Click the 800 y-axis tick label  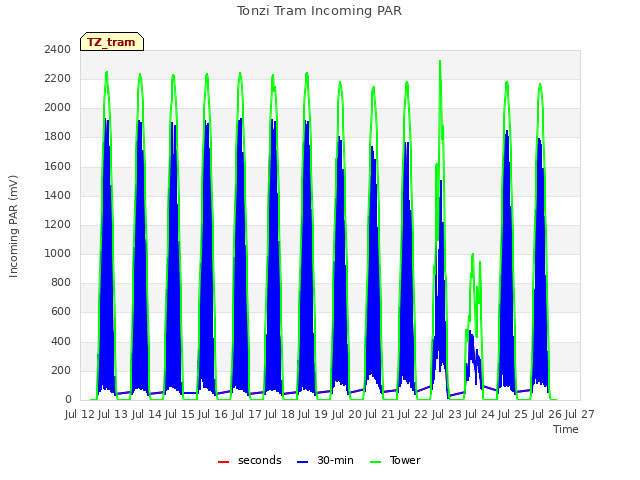[x=61, y=282]
